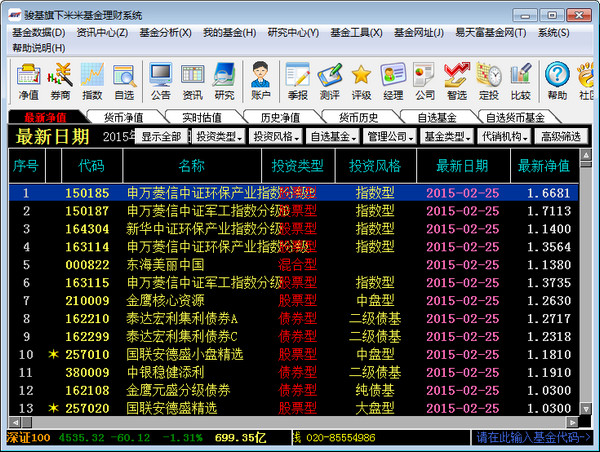Open the 代销机构 filter dropdown
600x452 pixels.
(504, 136)
